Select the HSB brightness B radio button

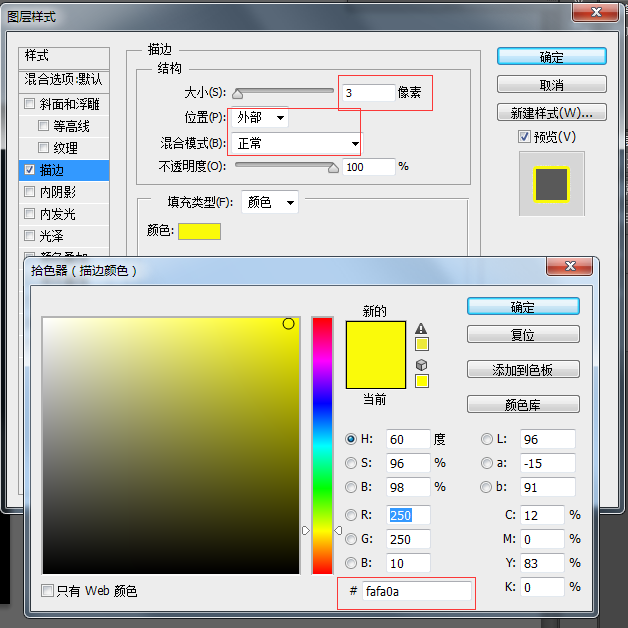pos(351,487)
